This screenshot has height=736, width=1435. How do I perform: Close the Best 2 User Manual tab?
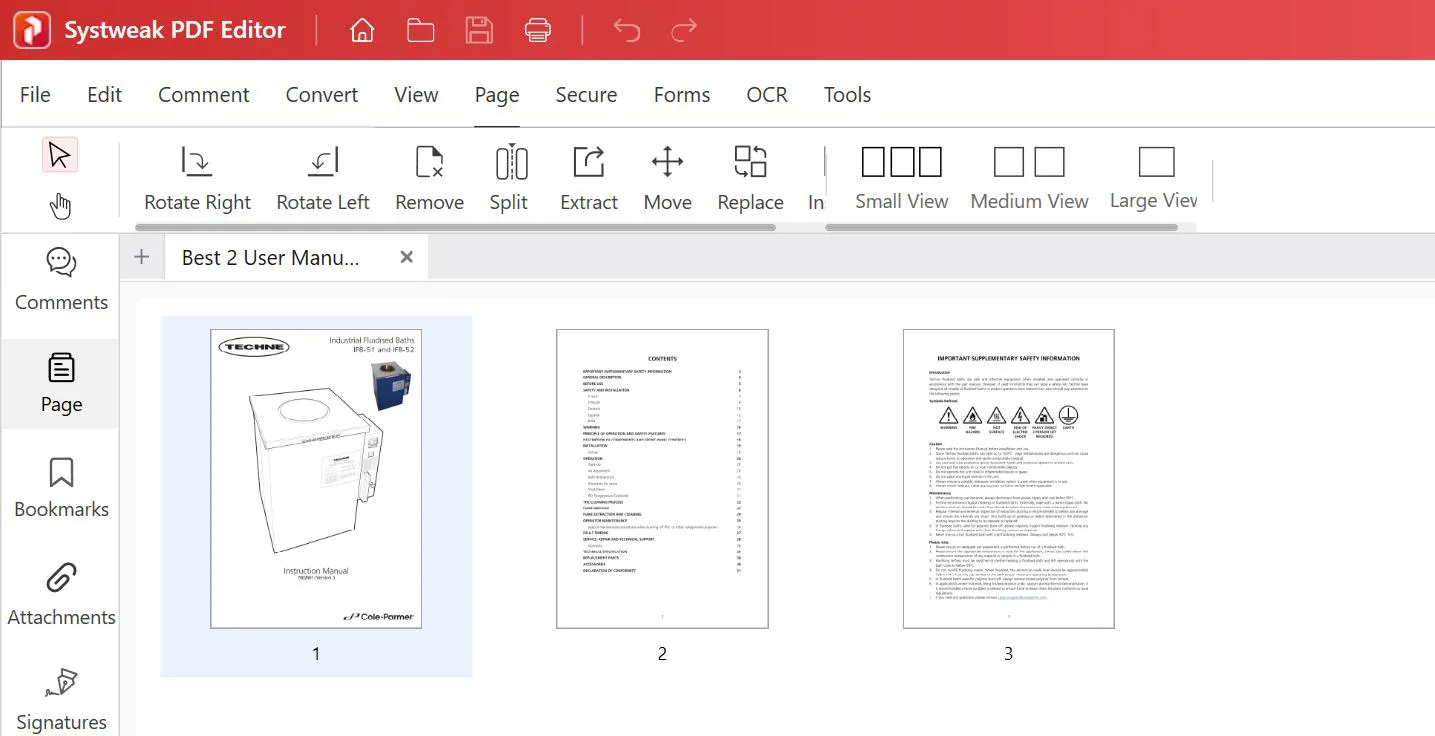(x=406, y=257)
